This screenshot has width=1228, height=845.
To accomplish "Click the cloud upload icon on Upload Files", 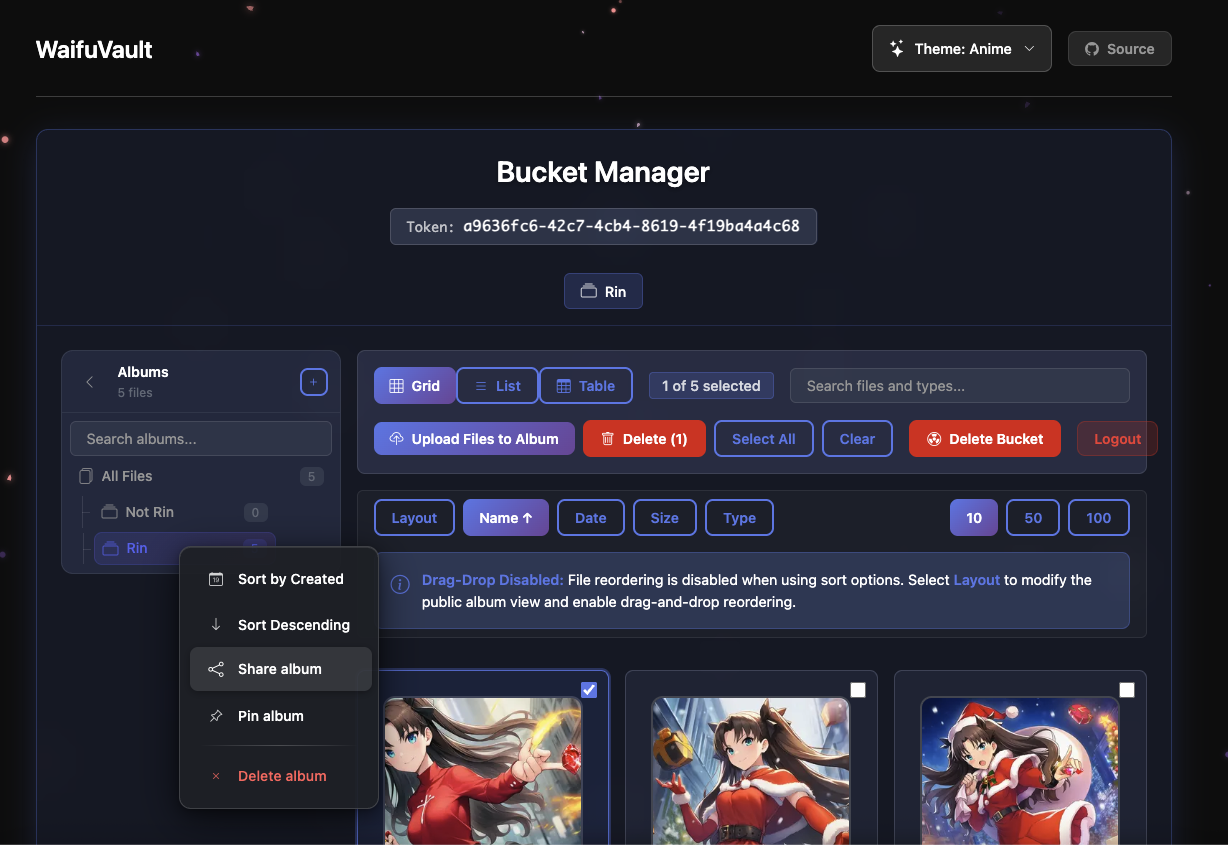I will click(x=396, y=439).
